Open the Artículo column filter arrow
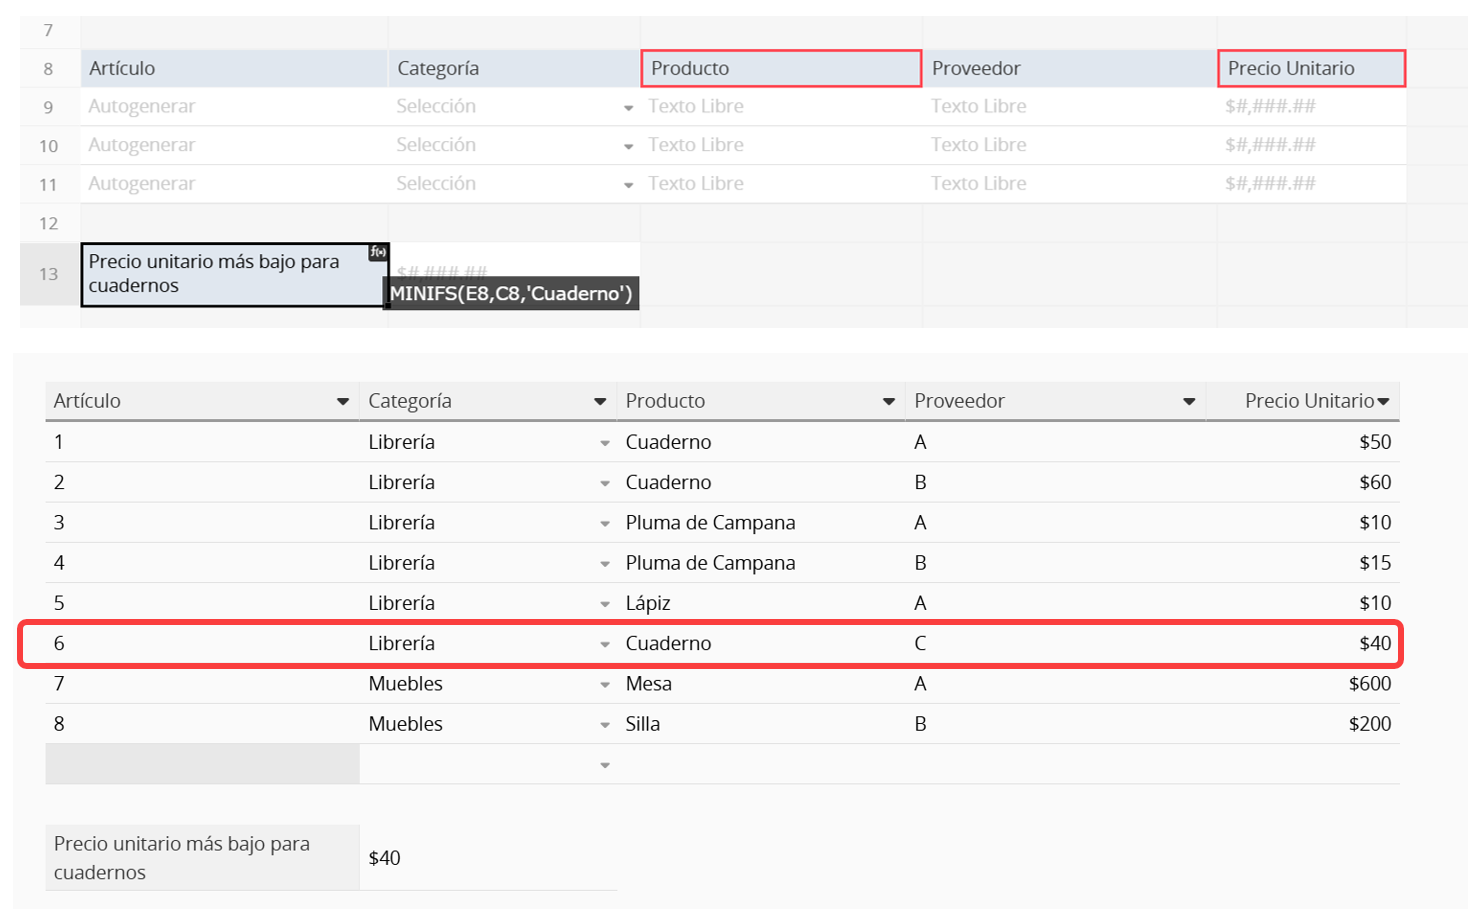1471x918 pixels. pyautogui.click(x=343, y=401)
